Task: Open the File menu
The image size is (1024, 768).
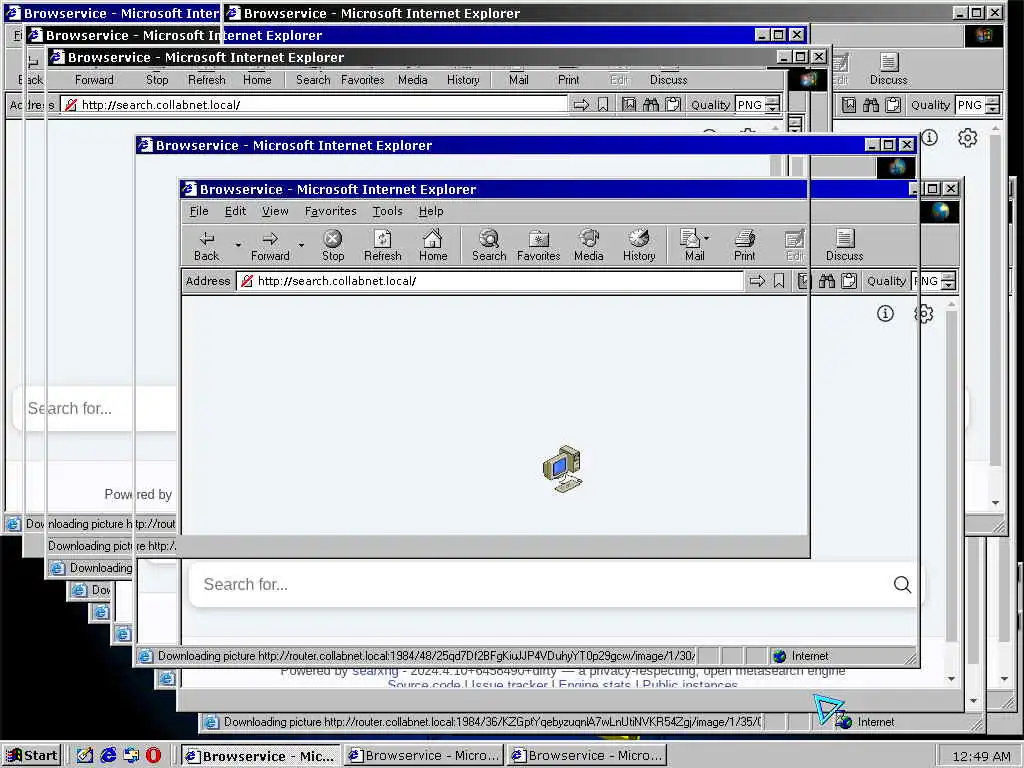Action: tap(199, 211)
